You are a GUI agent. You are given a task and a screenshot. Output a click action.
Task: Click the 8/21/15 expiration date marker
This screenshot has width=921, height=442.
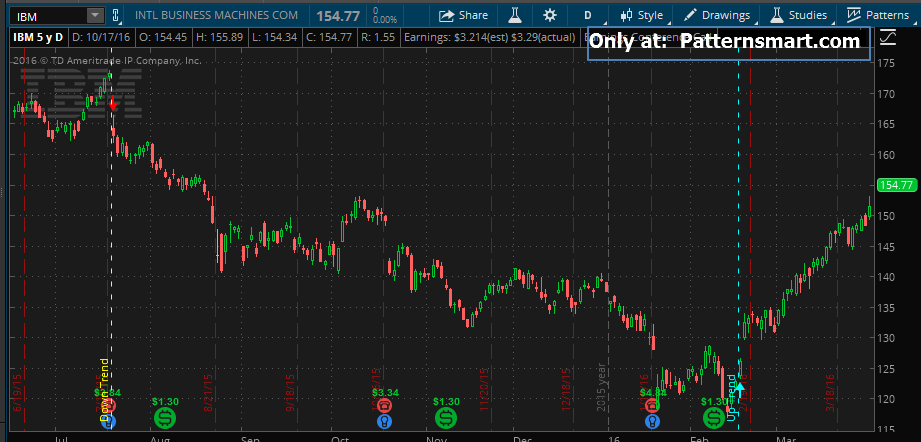click(x=207, y=393)
